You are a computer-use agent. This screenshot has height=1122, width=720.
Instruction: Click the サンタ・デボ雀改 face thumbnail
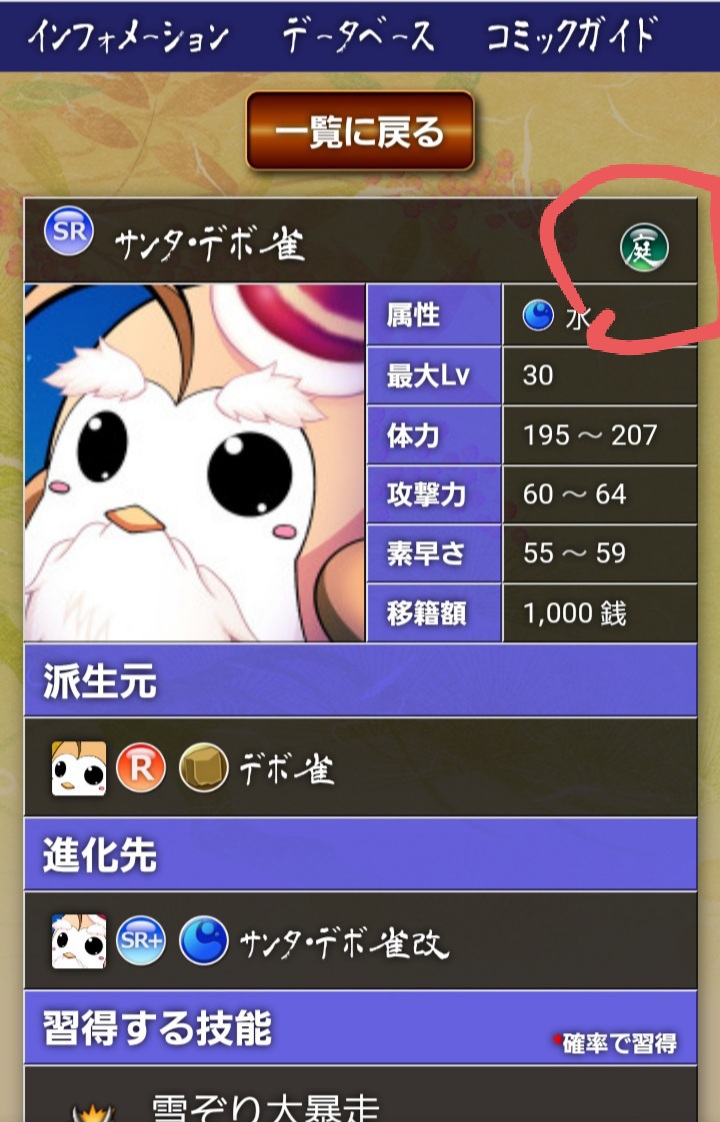pos(79,941)
